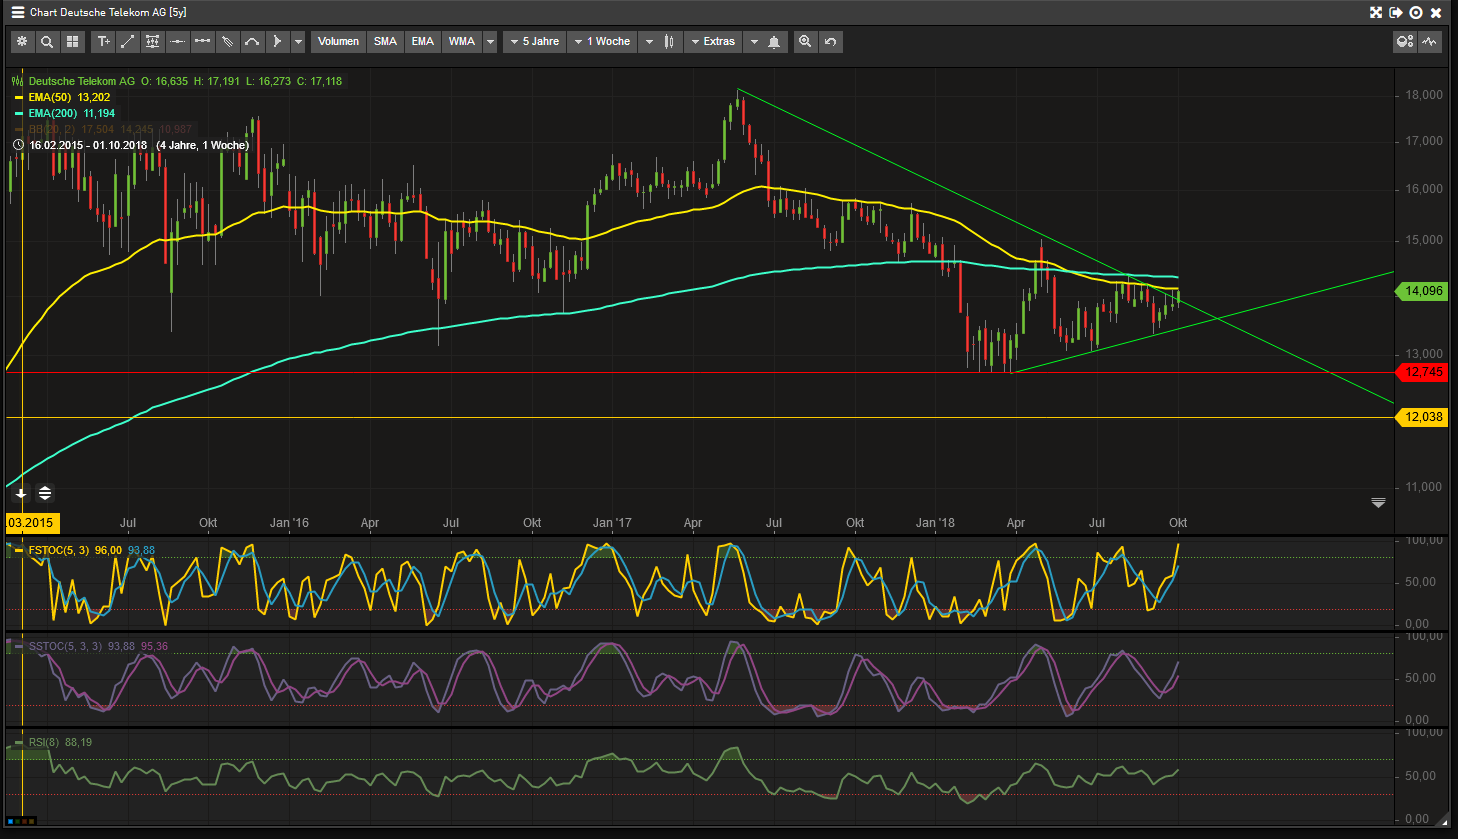Screen dimensions: 1458x839
Task: Select the candlestick chart type icon
Action: coord(669,42)
